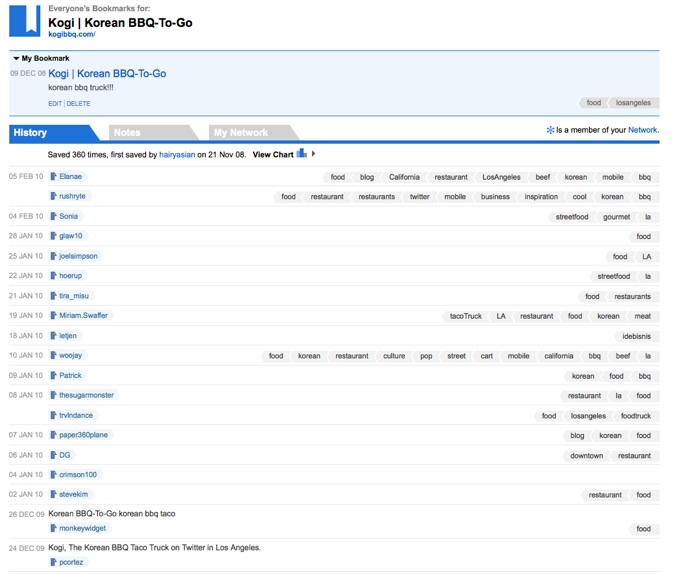The height and width of the screenshot is (574, 674).
Task: Select the blog tag on paper360plane's row
Action: 577,436
